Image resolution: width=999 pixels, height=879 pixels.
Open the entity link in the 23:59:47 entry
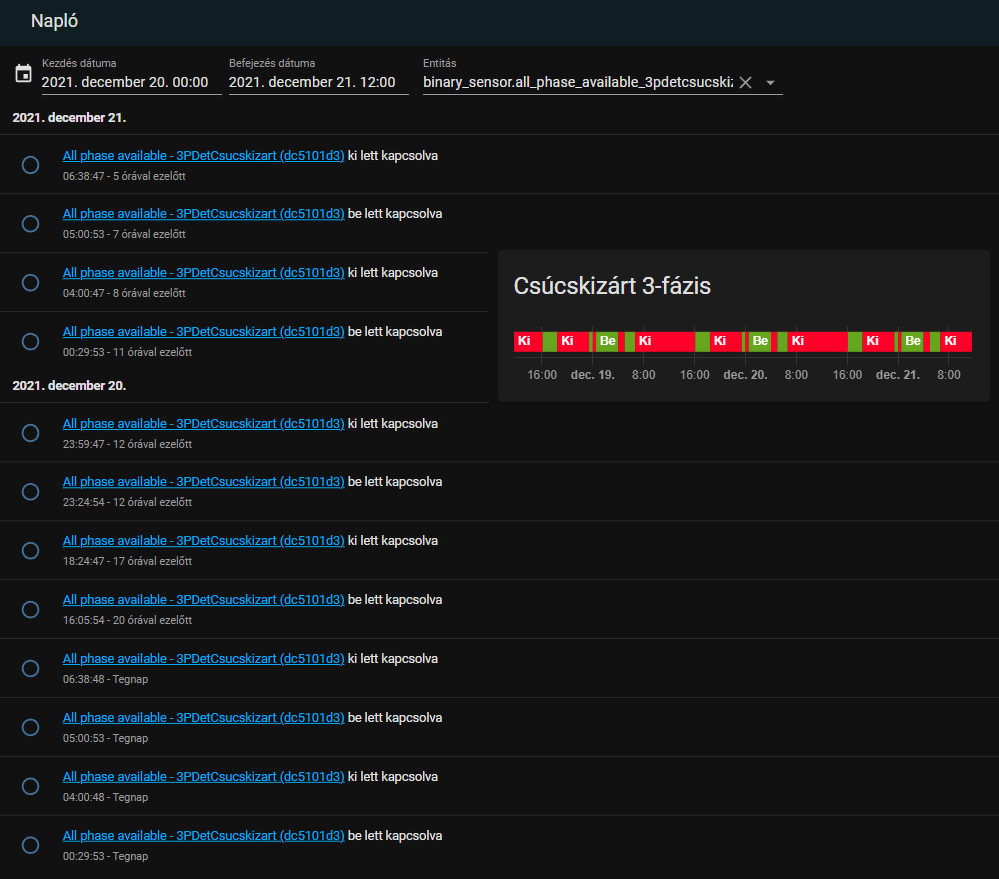(x=203, y=424)
